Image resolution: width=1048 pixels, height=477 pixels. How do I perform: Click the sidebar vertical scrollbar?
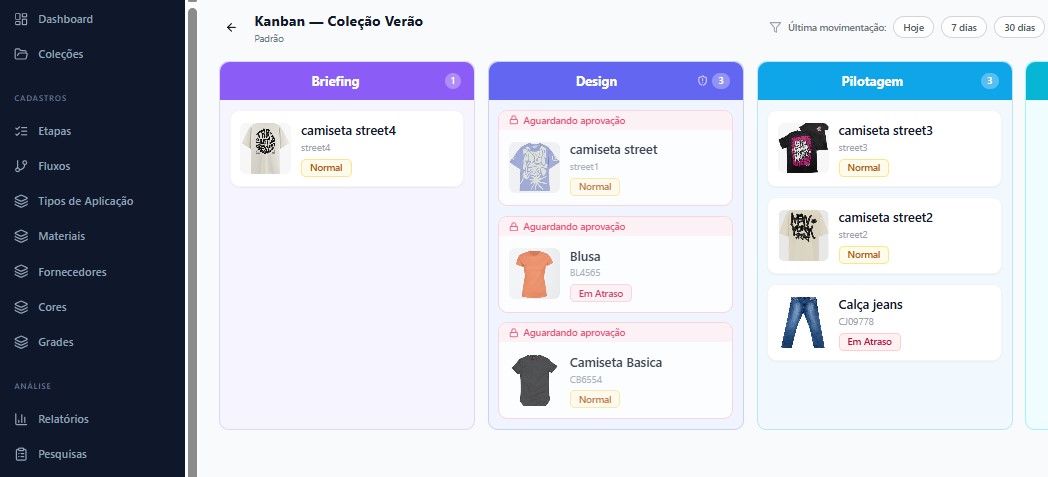(x=191, y=200)
